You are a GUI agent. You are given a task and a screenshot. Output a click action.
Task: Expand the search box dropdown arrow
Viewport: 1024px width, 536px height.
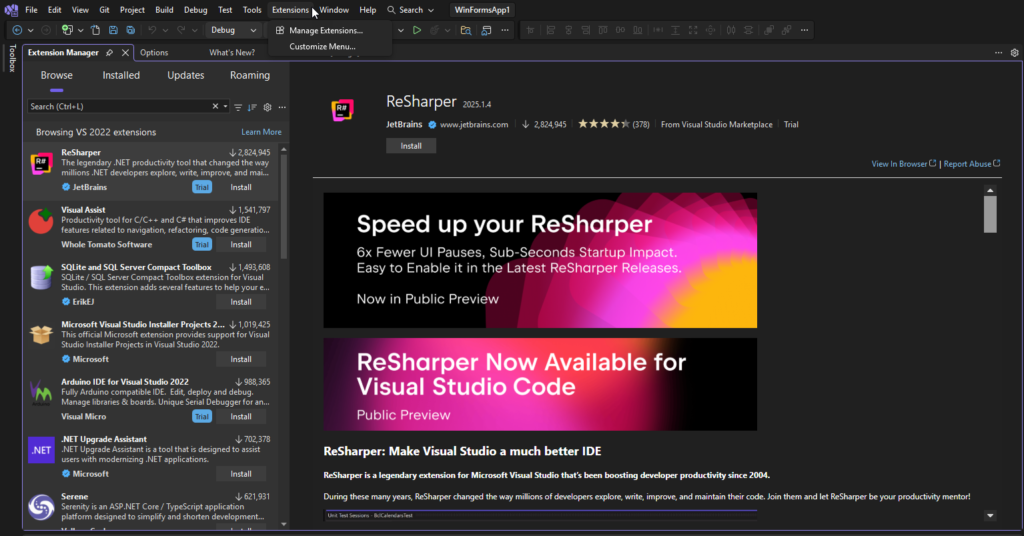225,106
